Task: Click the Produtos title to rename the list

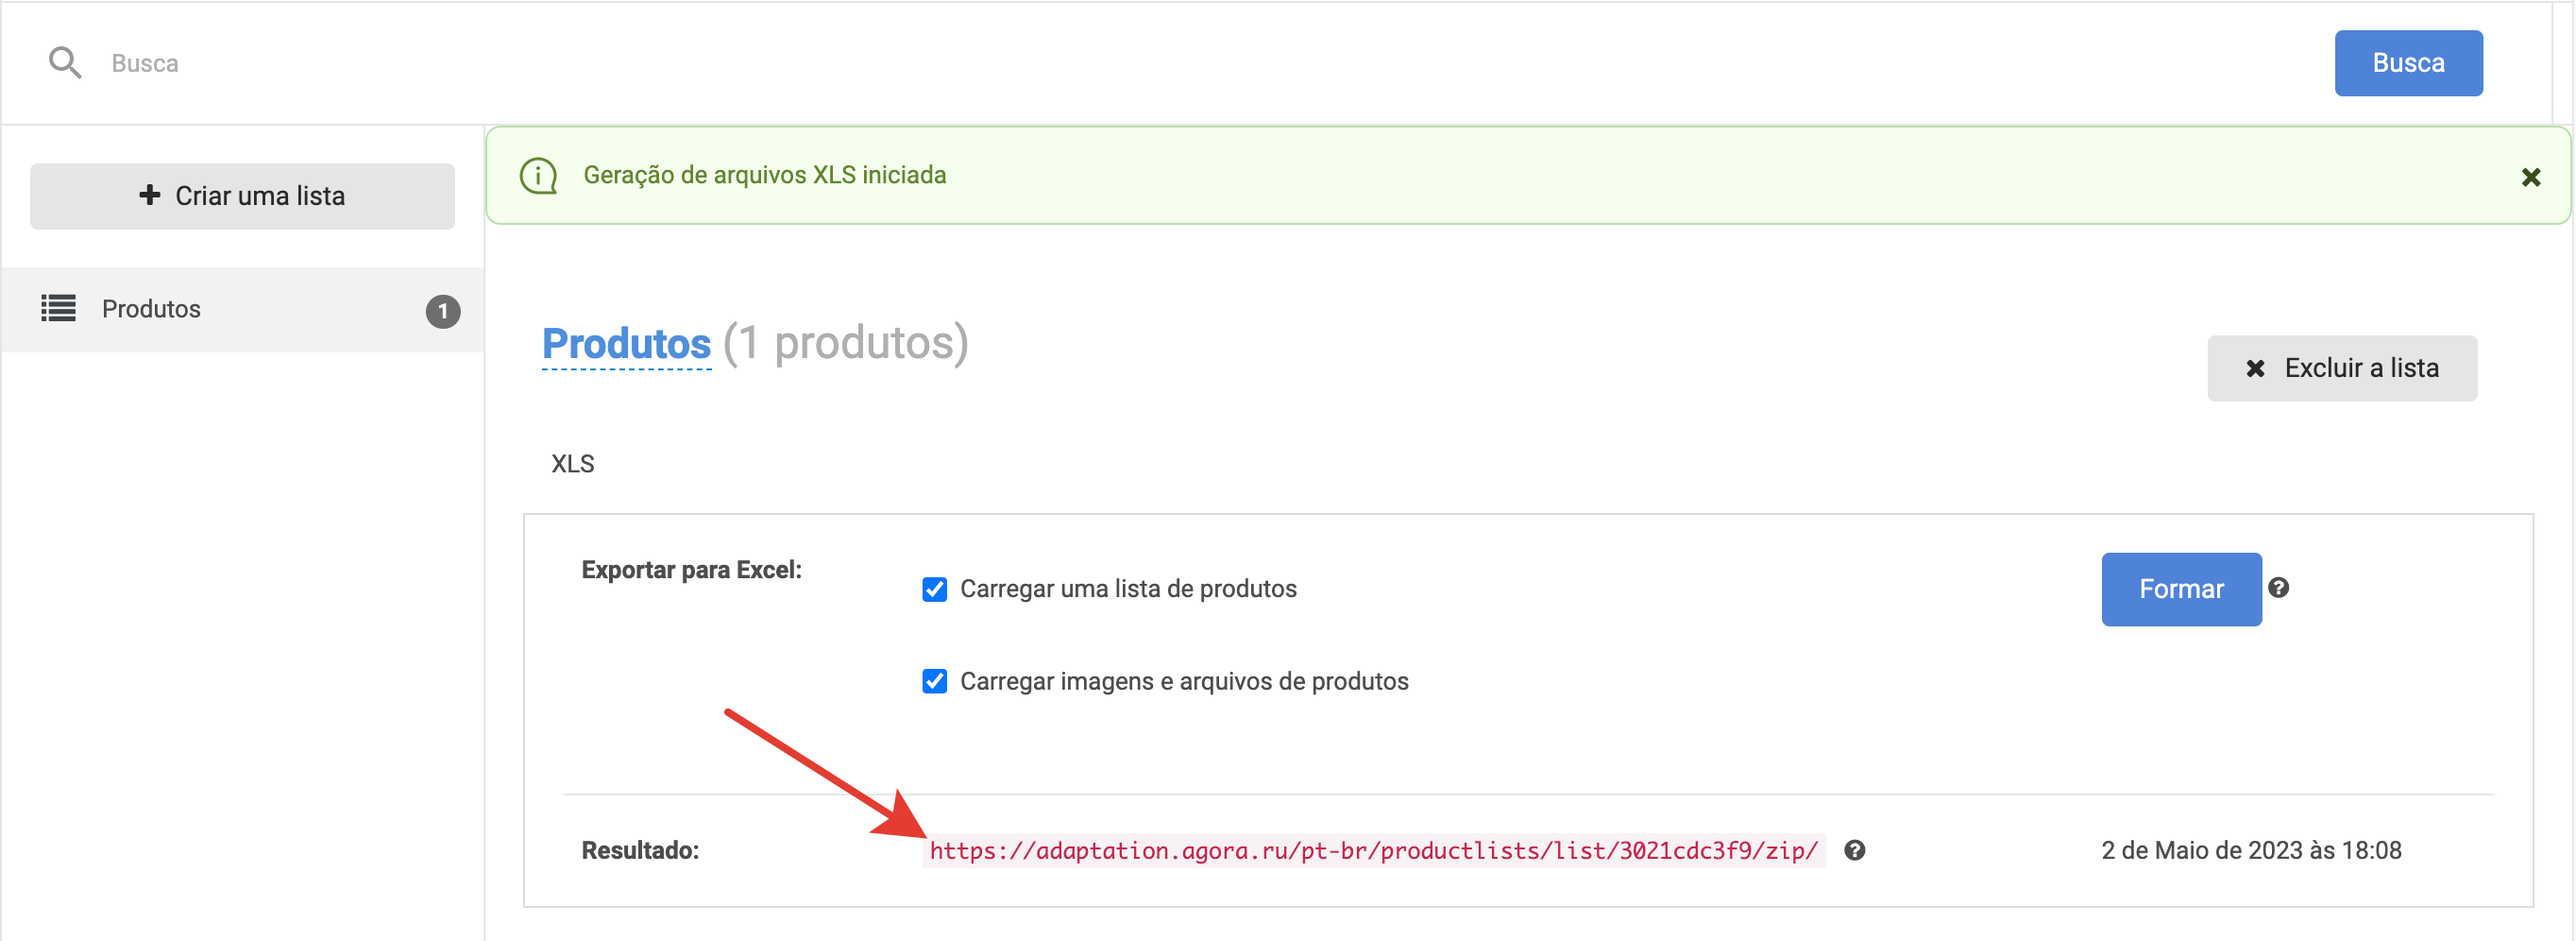Action: [x=626, y=344]
